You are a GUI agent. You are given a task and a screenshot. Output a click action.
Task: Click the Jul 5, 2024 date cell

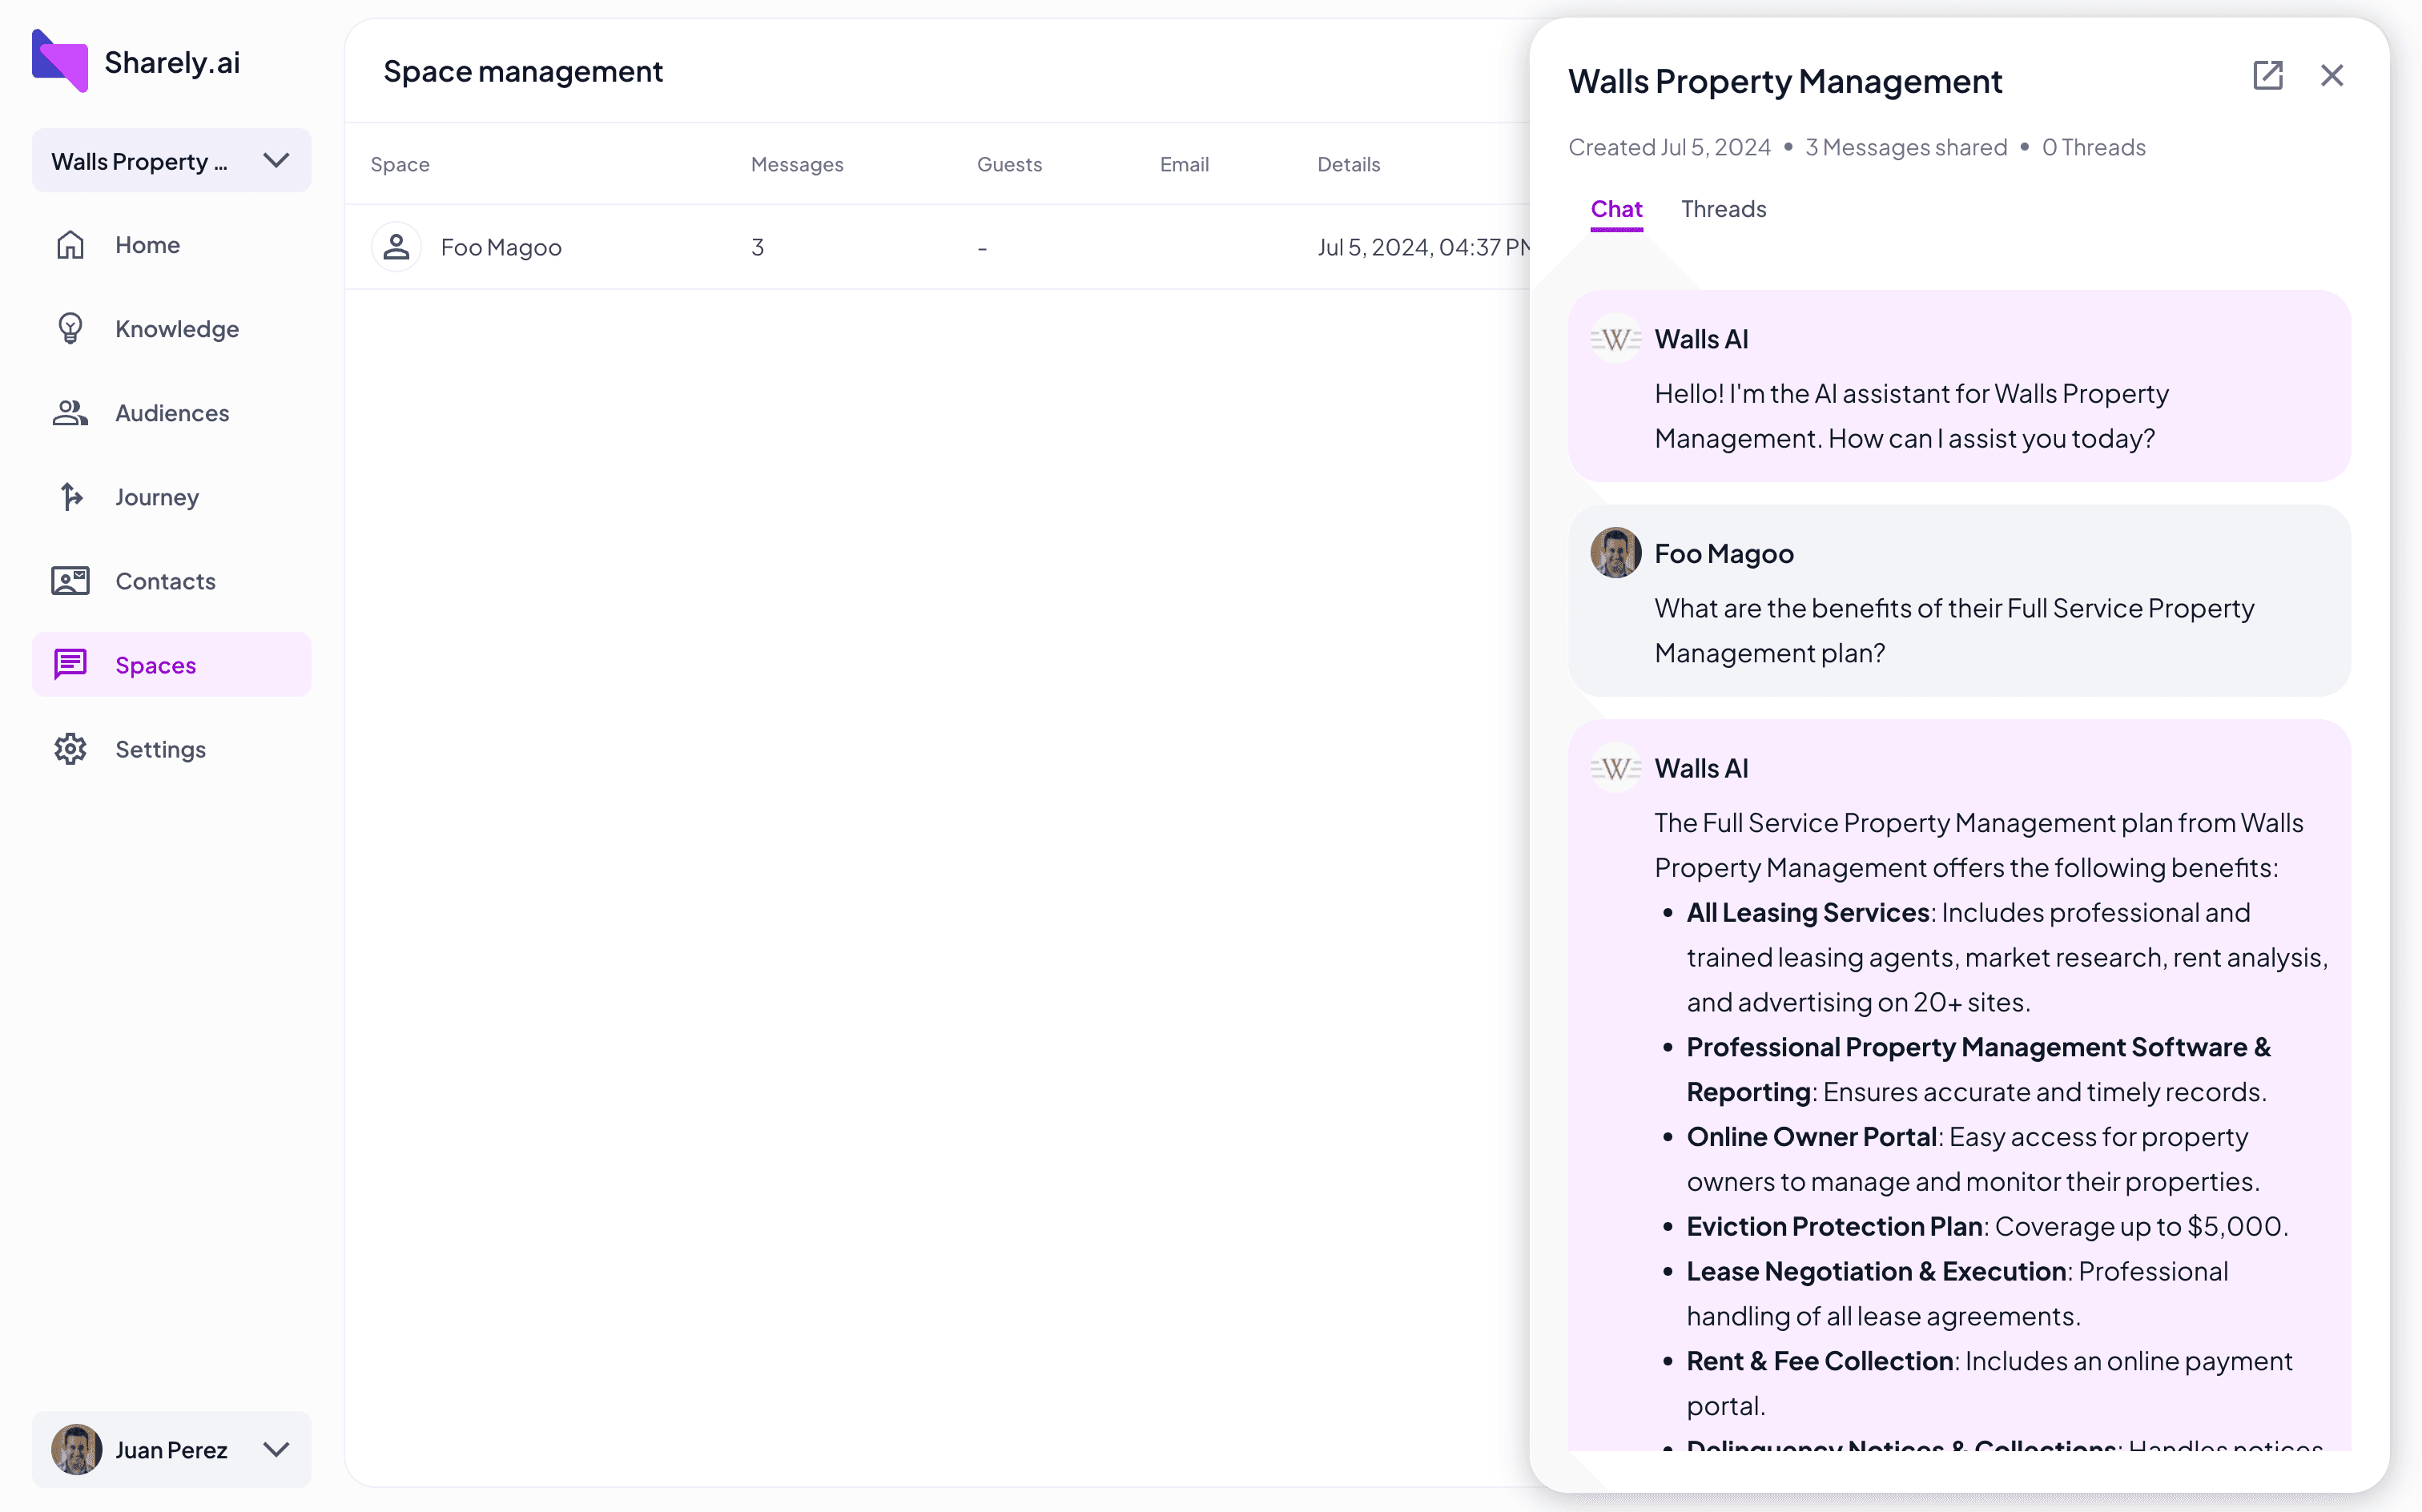click(1423, 247)
